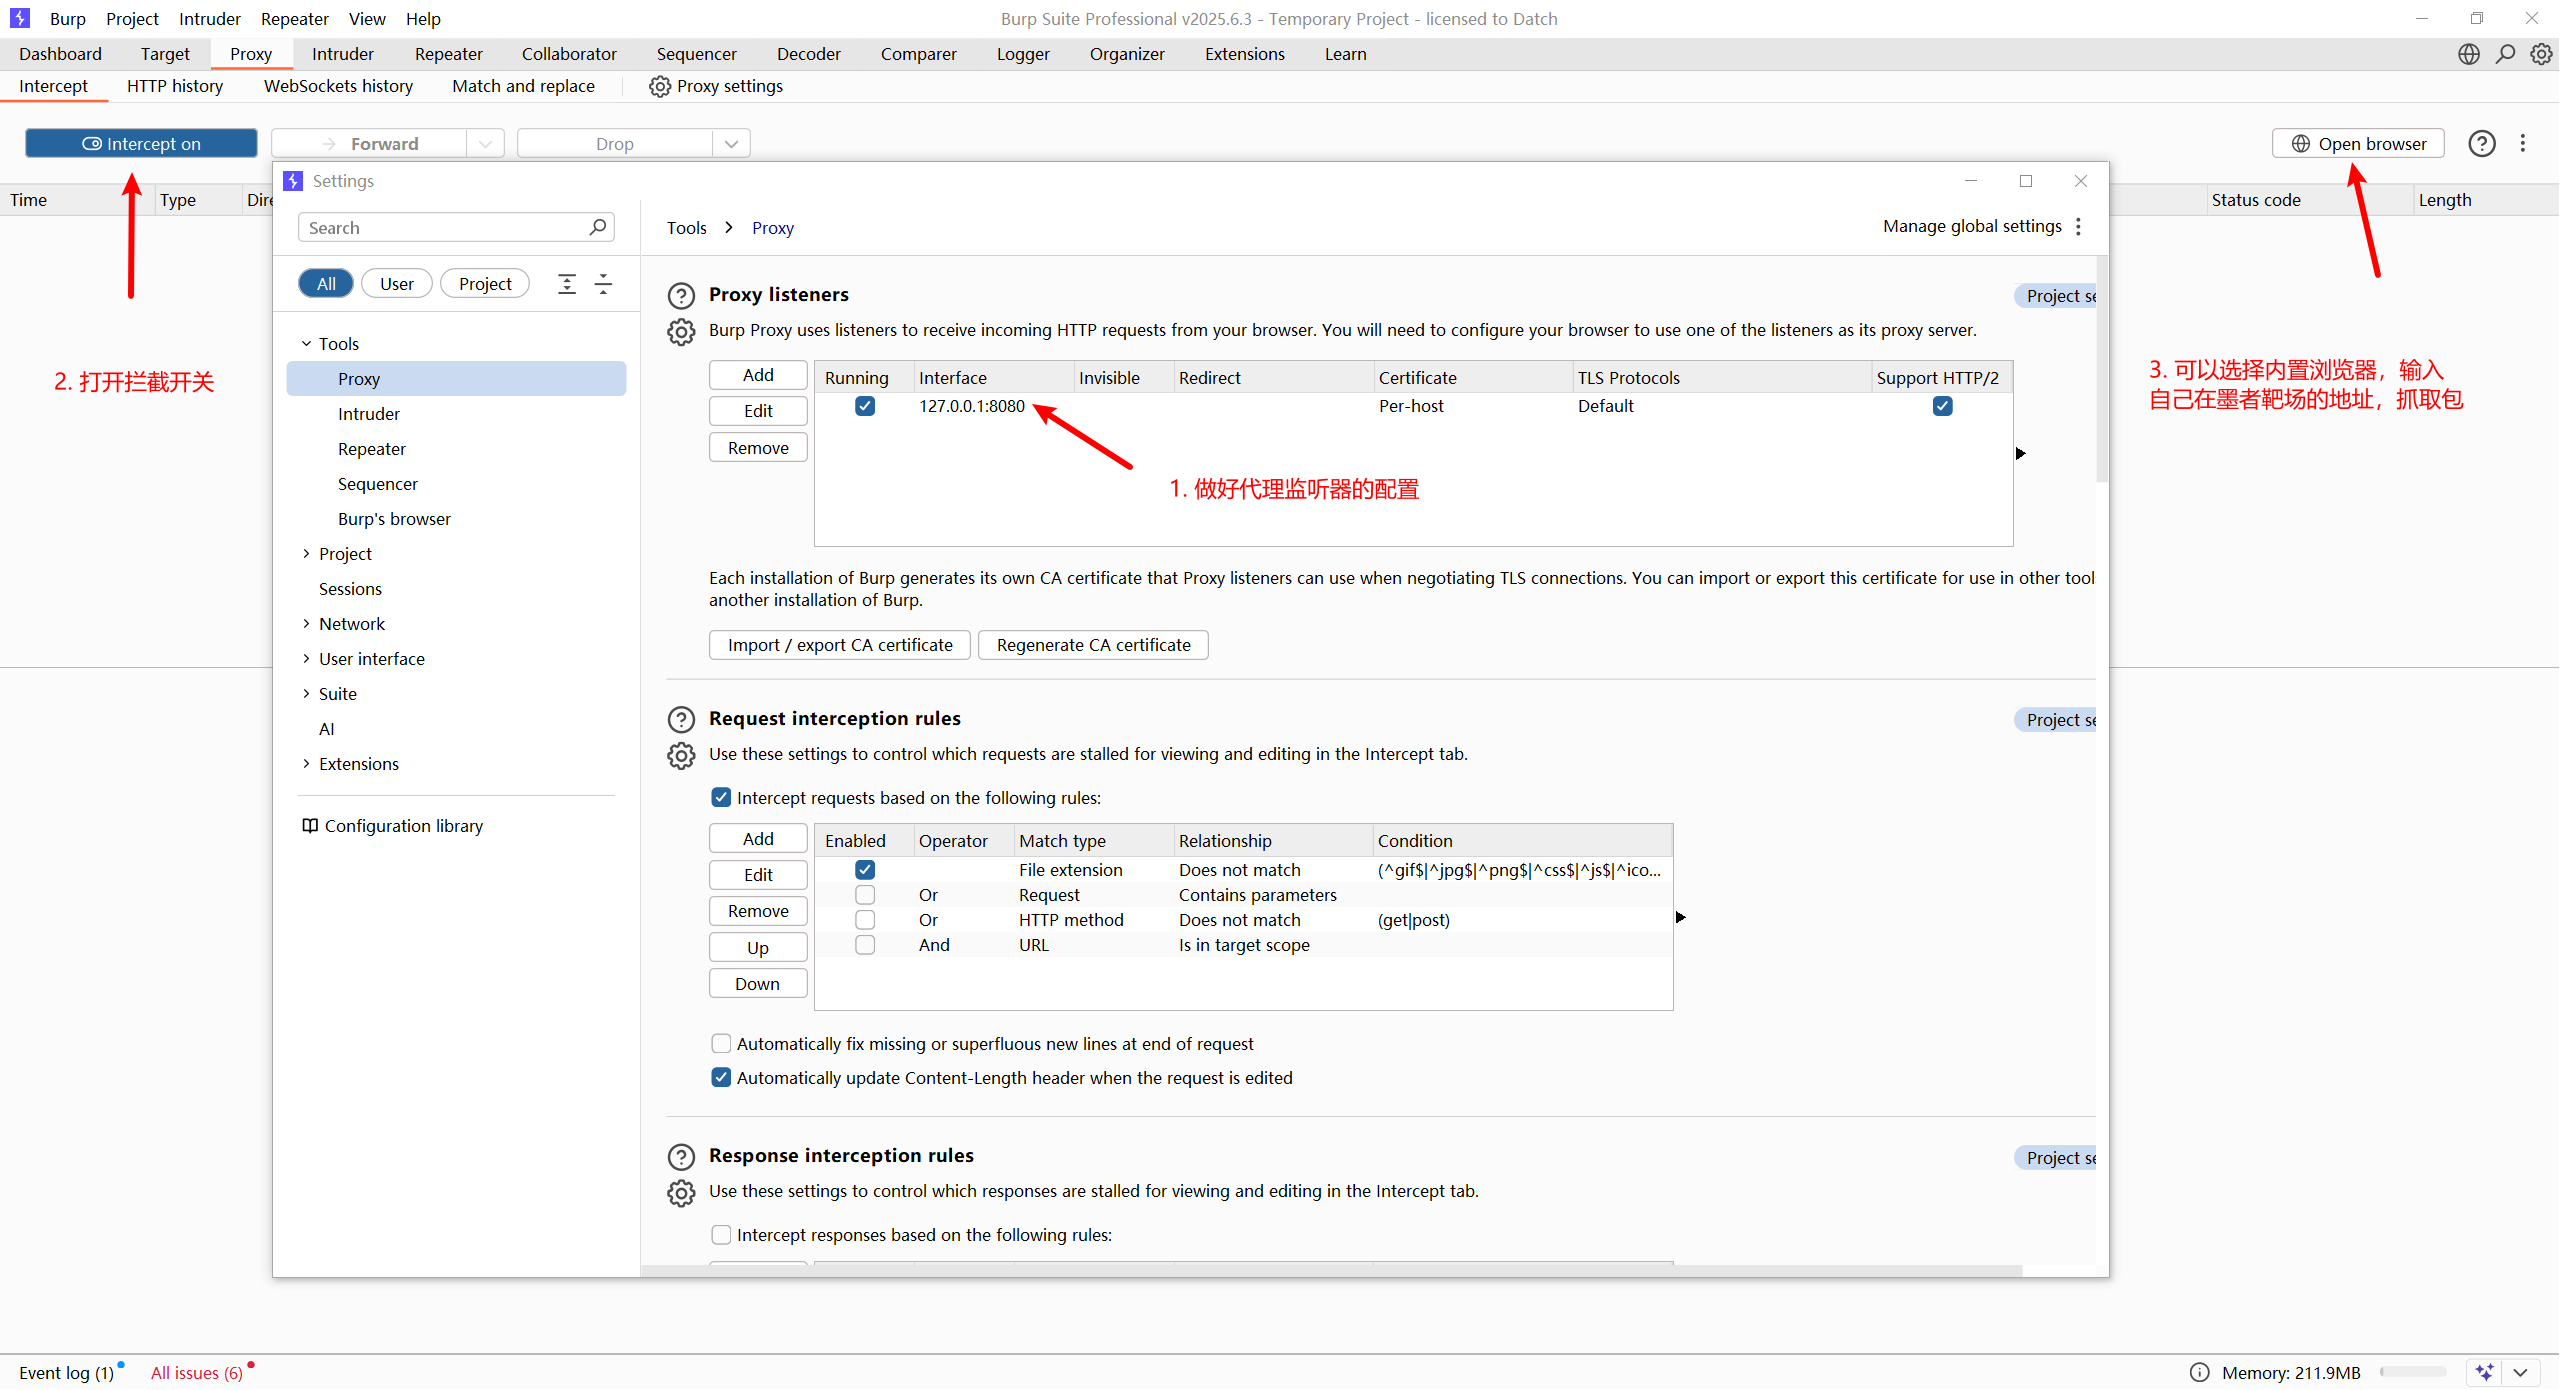Click the Burp logo icon in the title bar
Image resolution: width=2560 pixels, height=1390 pixels.
pyautogui.click(x=20, y=18)
